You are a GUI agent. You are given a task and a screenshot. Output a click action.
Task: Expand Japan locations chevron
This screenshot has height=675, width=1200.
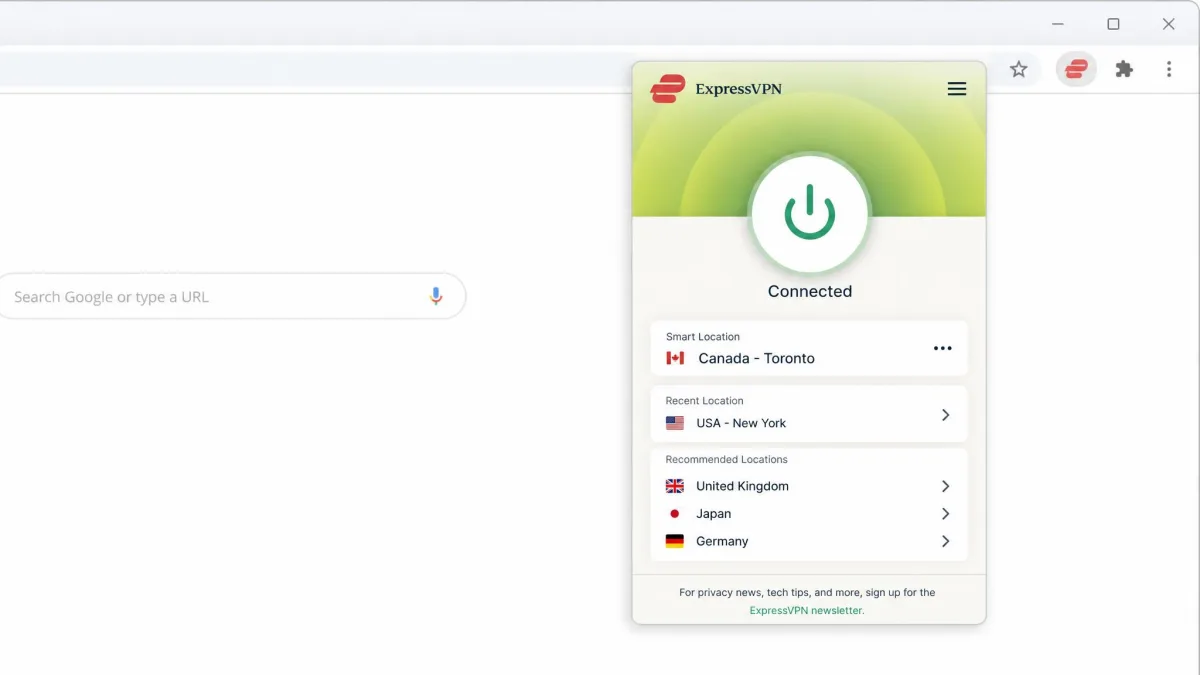tap(945, 514)
